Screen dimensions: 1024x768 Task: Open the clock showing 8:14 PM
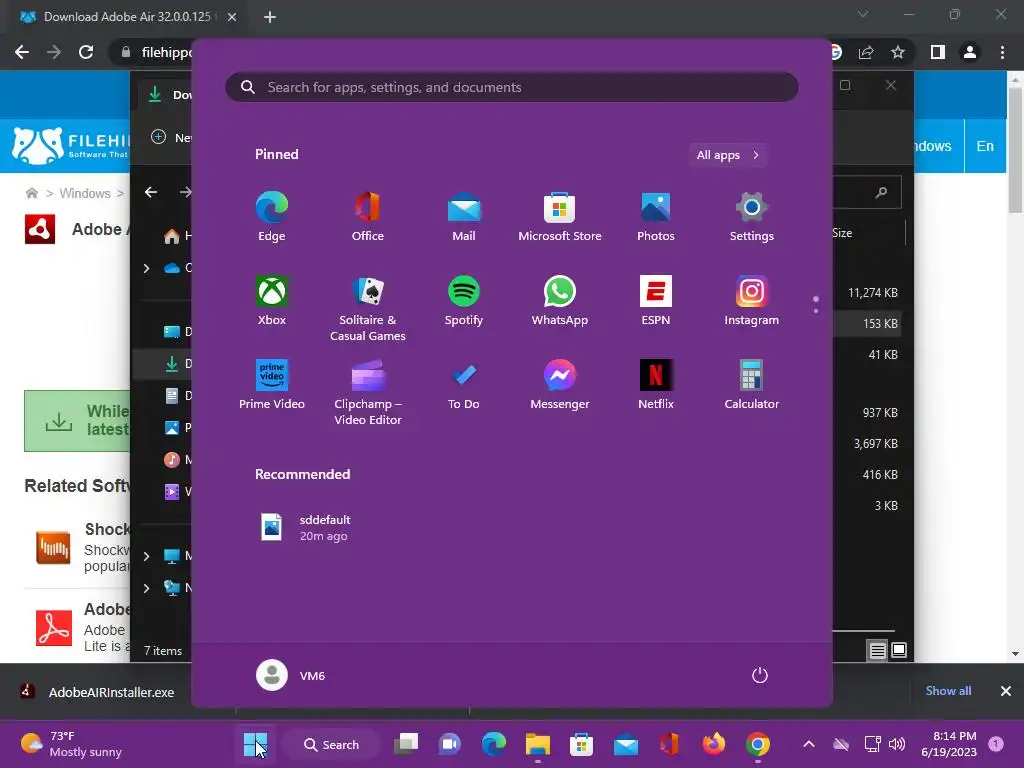pyautogui.click(x=949, y=744)
